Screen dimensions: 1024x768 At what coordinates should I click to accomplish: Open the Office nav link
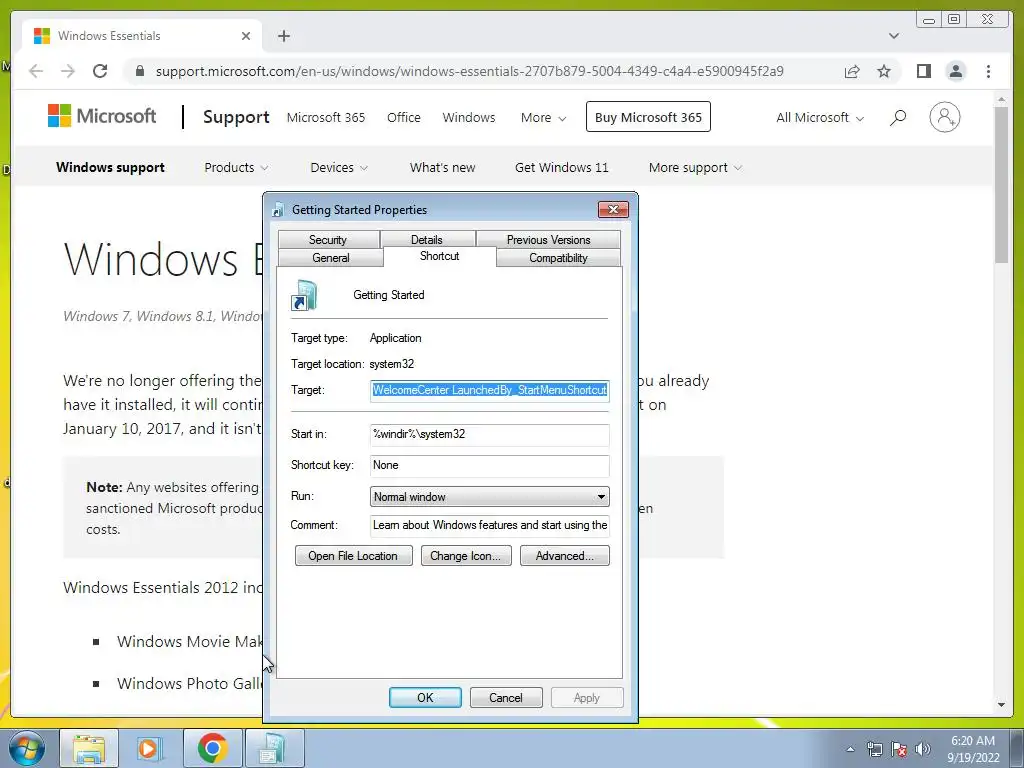[404, 118]
